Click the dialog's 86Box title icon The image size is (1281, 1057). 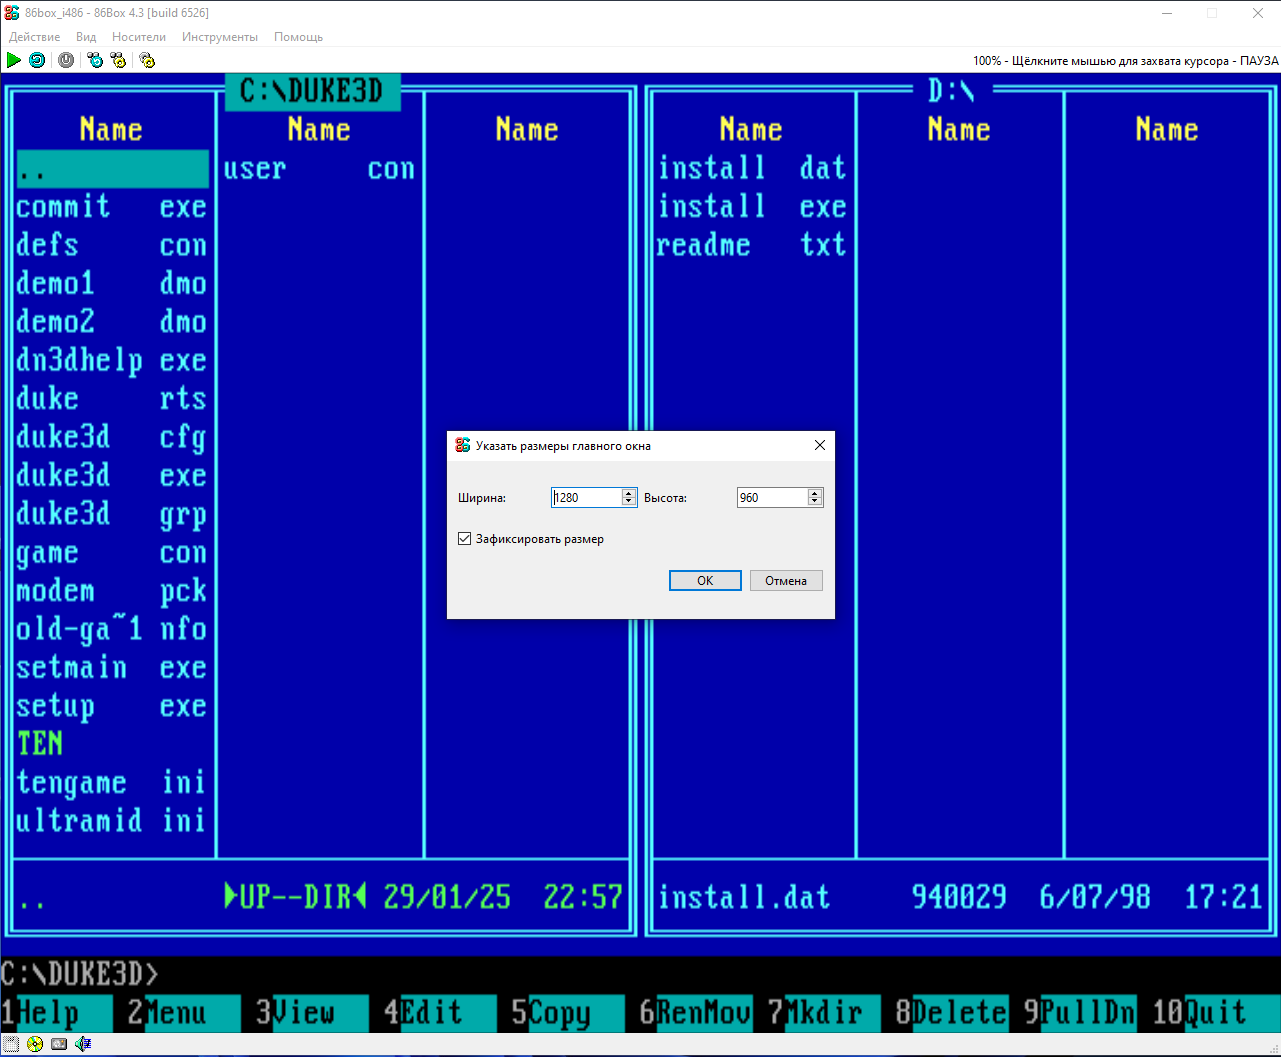462,445
